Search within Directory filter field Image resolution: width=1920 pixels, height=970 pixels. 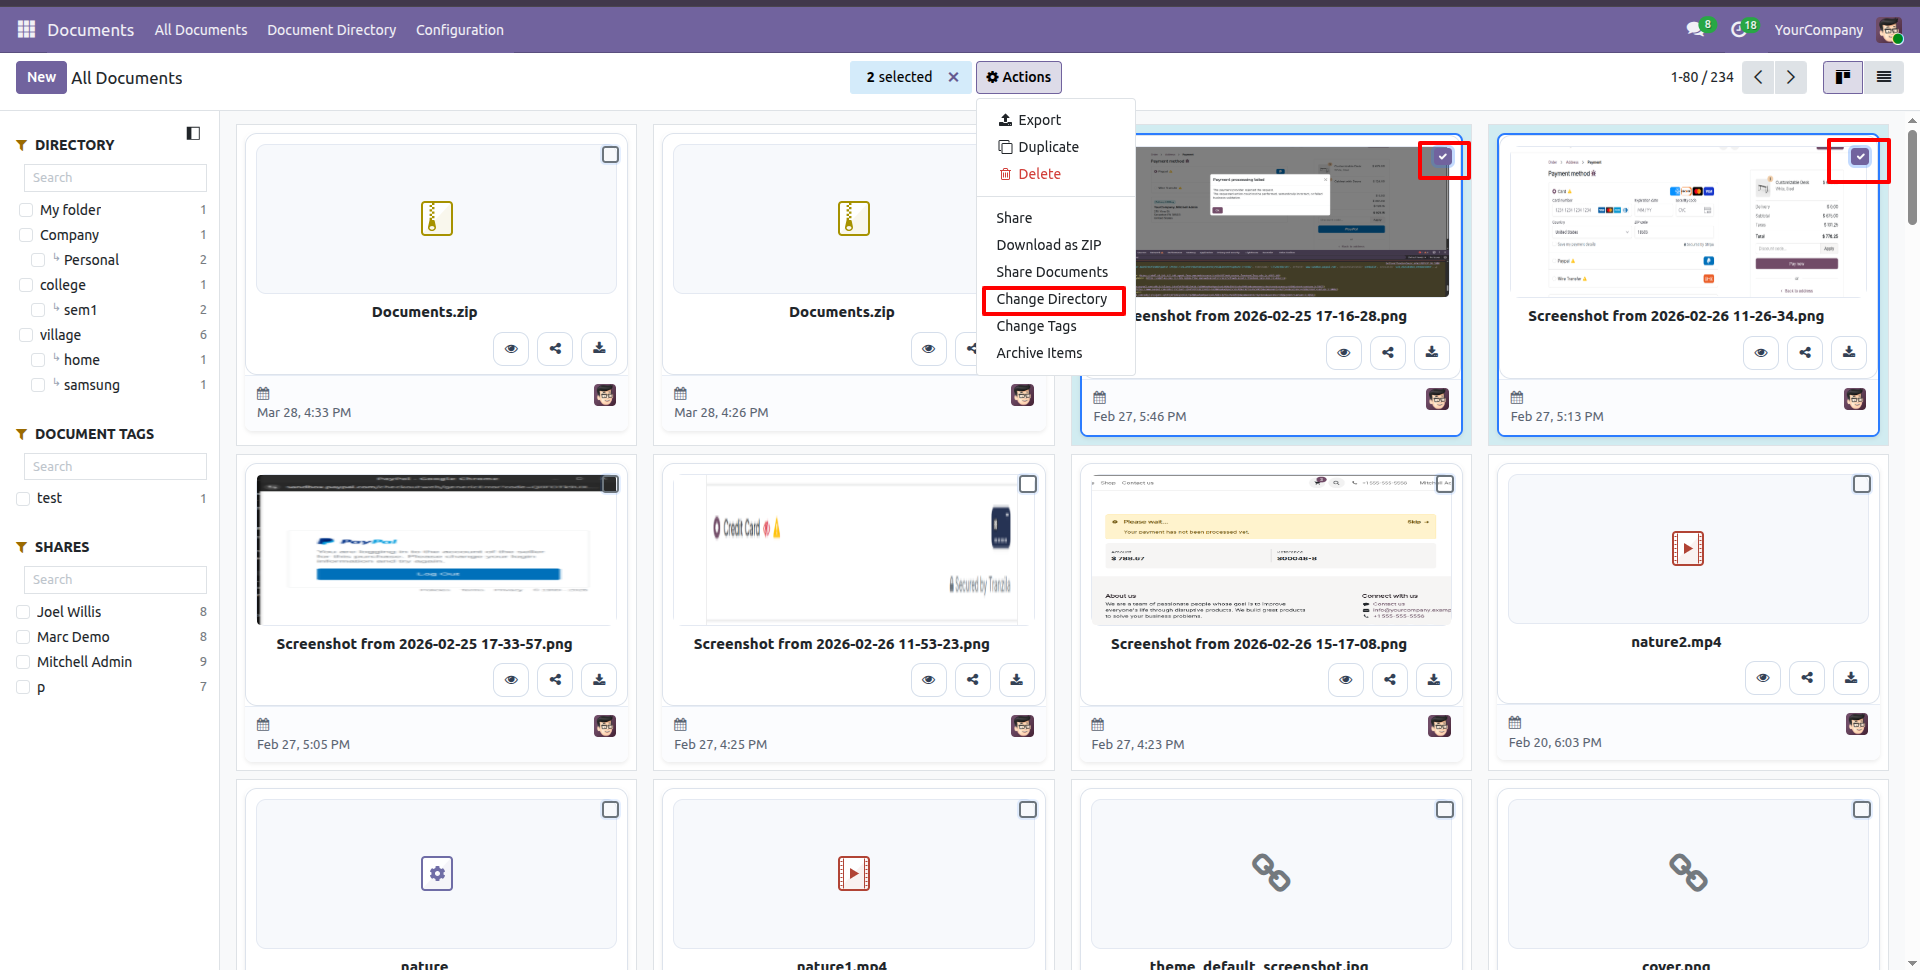(115, 178)
